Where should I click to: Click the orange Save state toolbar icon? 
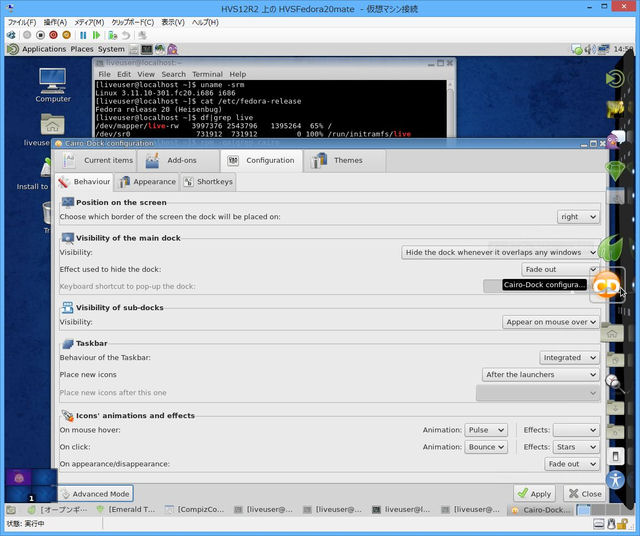coord(67,35)
